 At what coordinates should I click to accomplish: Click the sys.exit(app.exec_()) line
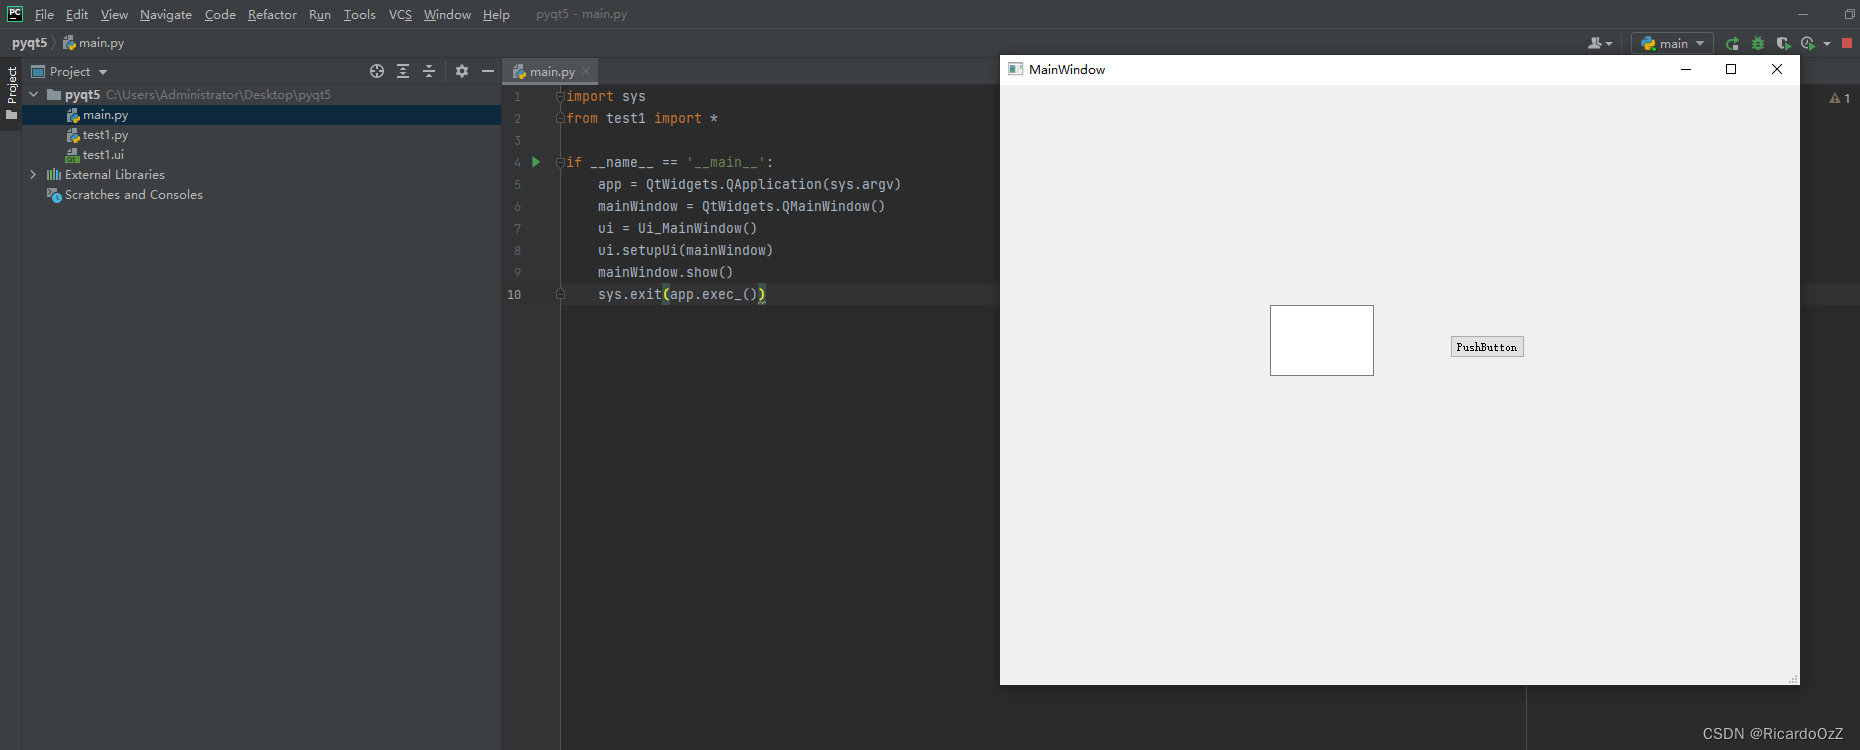click(681, 294)
